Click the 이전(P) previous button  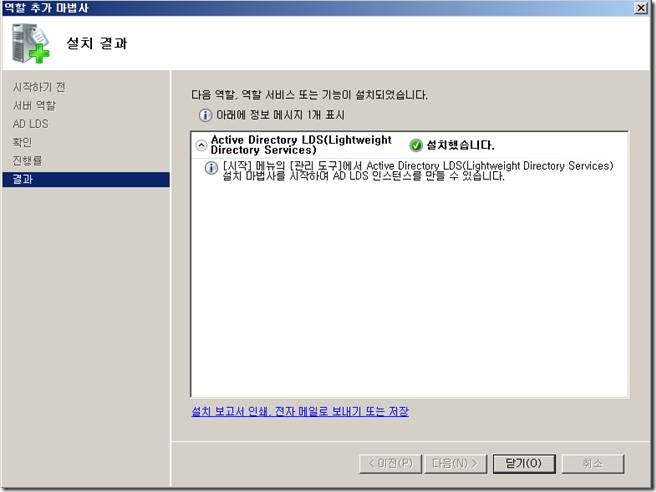tap(390, 464)
